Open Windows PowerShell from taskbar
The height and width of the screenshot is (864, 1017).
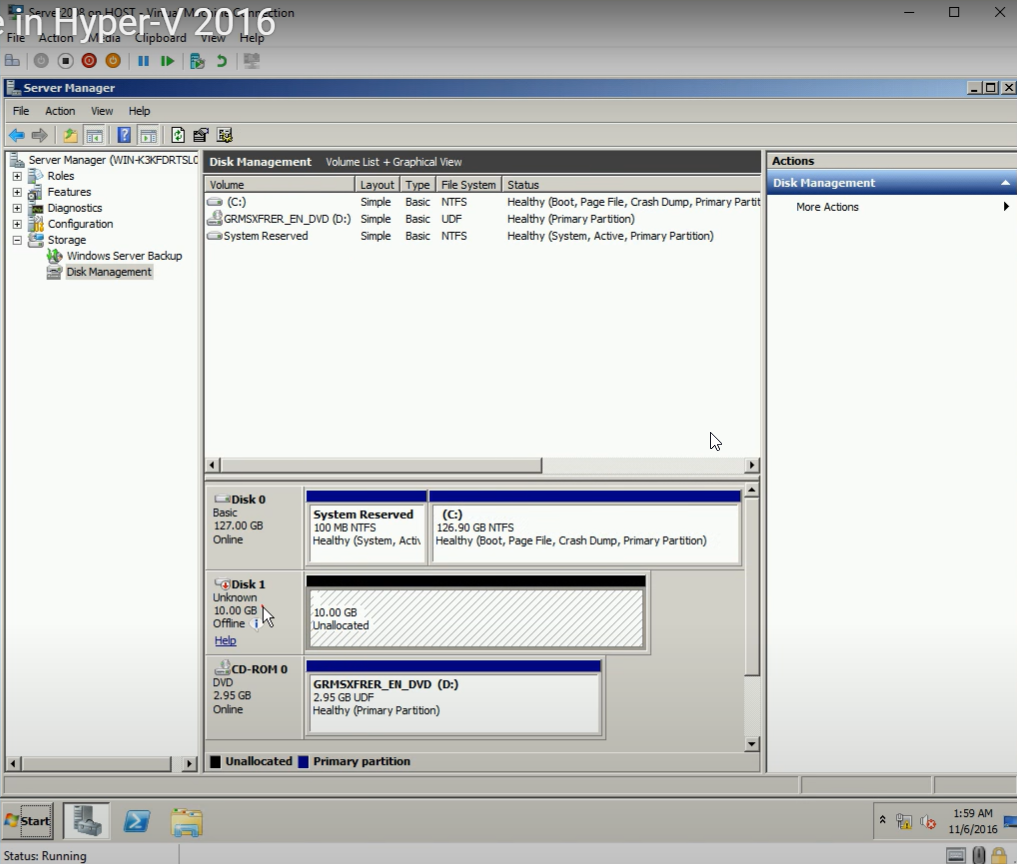pos(137,822)
